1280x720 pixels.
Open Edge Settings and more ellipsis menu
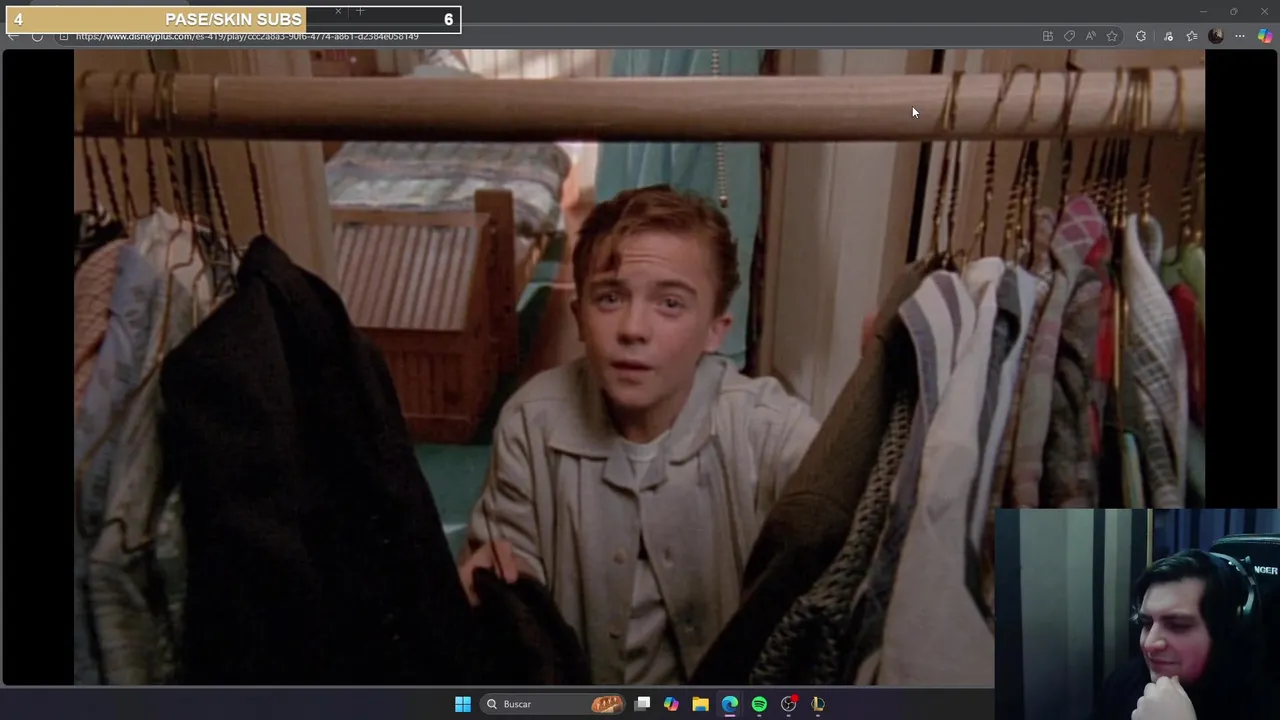[x=1240, y=36]
